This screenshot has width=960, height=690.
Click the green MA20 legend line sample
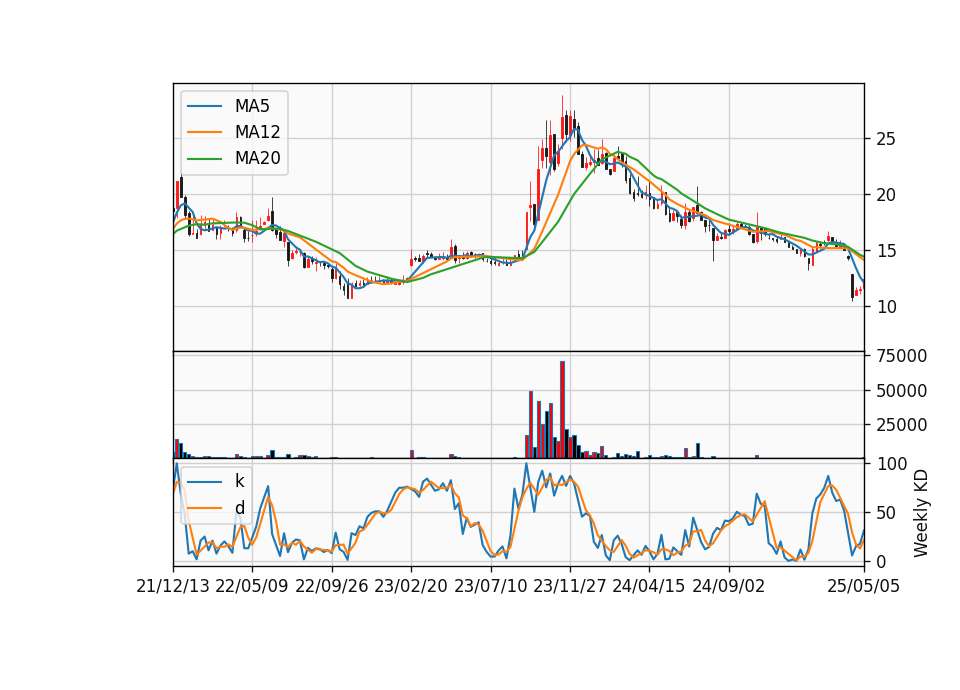(x=204, y=159)
